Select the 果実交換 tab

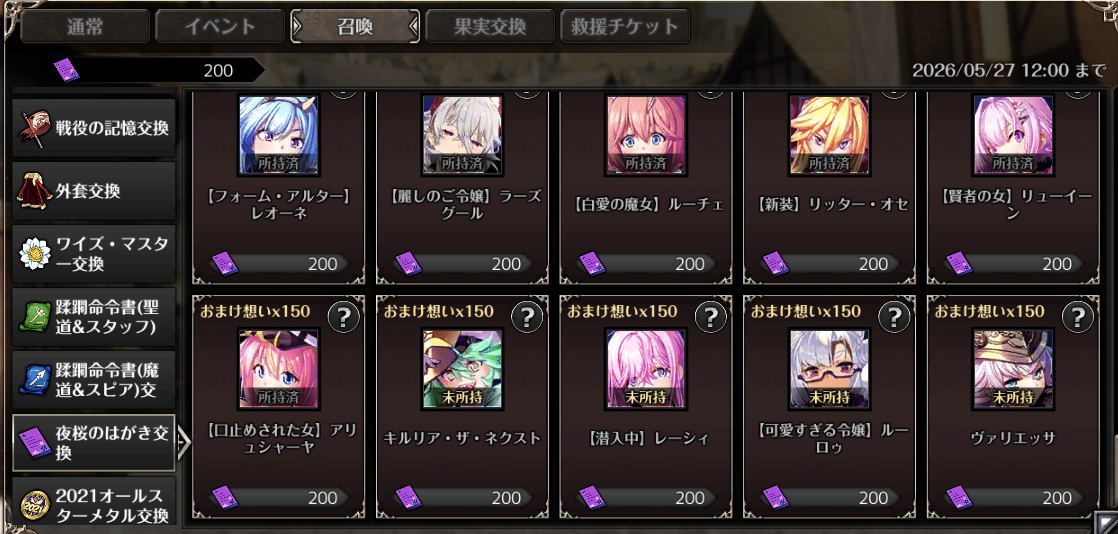point(490,26)
